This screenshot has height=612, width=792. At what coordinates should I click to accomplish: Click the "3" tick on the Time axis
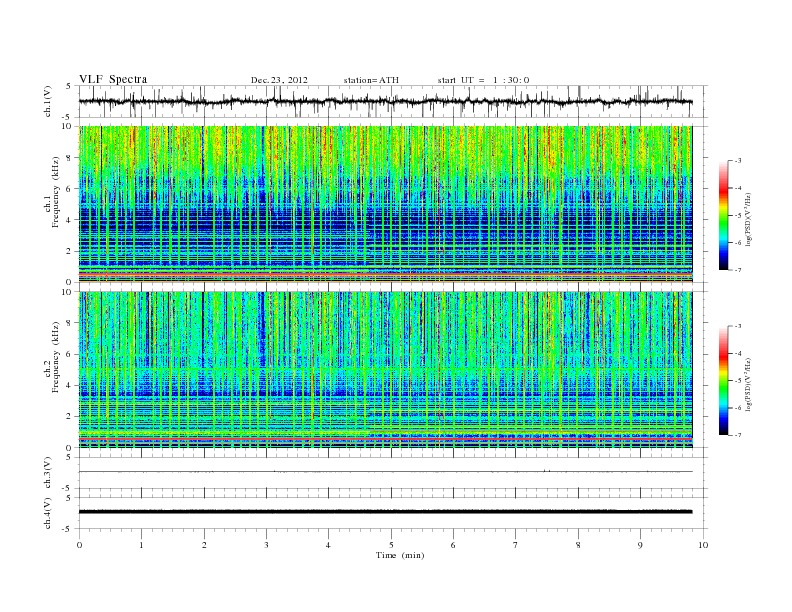266,545
